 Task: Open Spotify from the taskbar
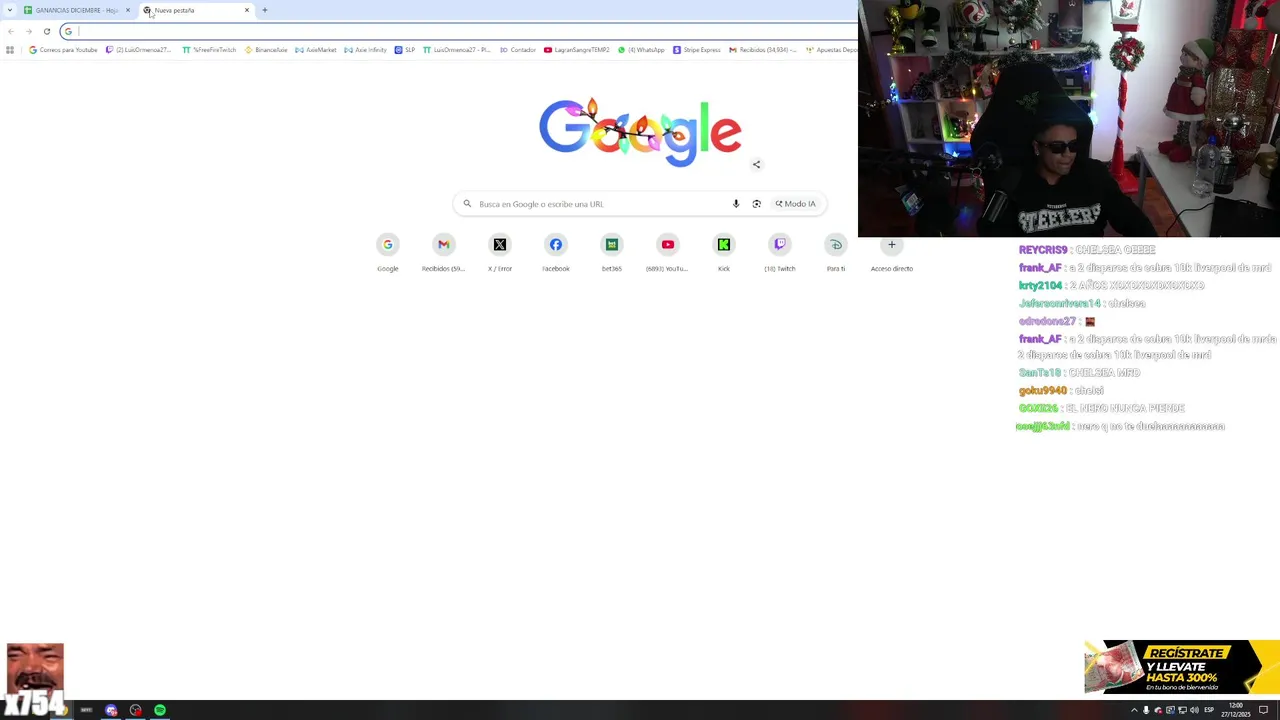(160, 710)
